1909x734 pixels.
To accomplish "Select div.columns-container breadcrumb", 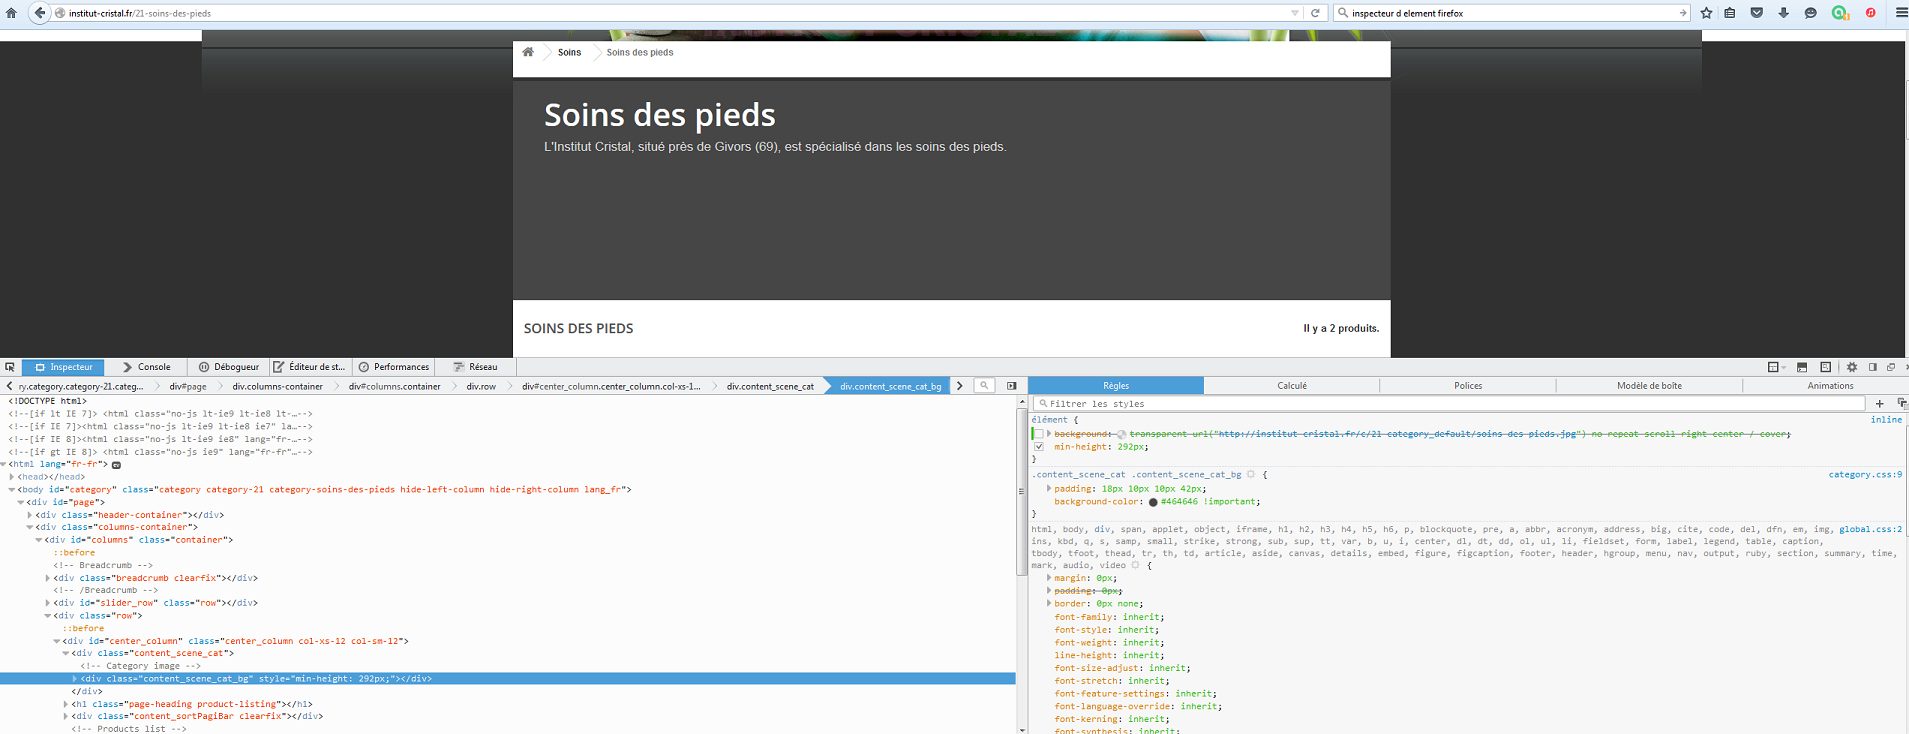I will 278,386.
